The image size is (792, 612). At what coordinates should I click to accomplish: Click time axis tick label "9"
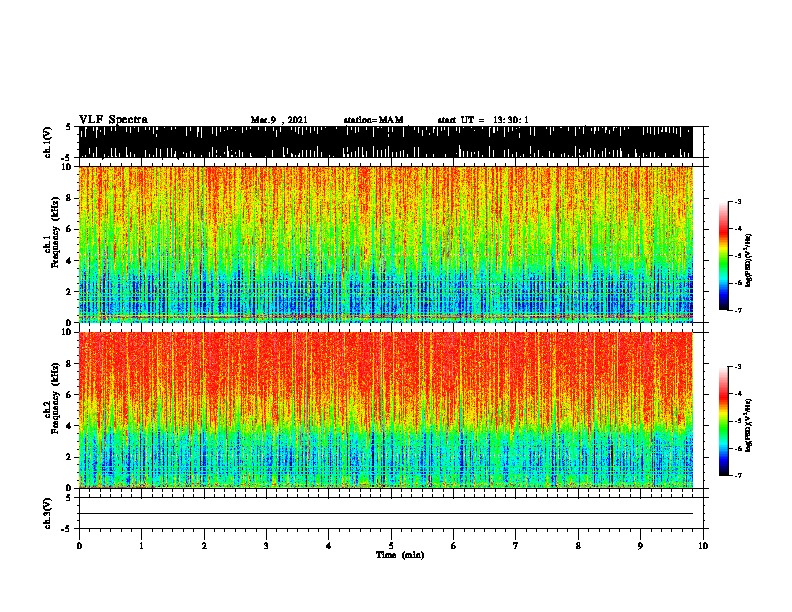(640, 546)
